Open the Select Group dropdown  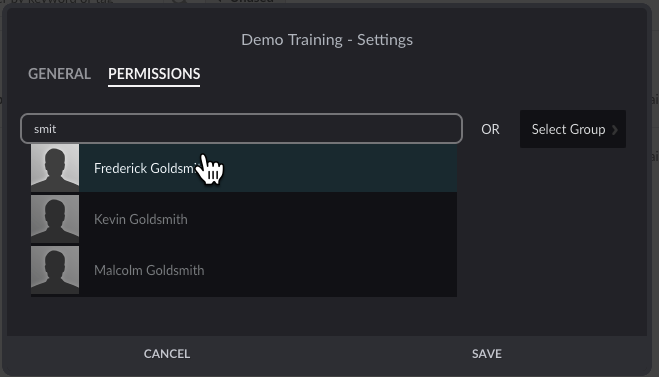(x=573, y=129)
